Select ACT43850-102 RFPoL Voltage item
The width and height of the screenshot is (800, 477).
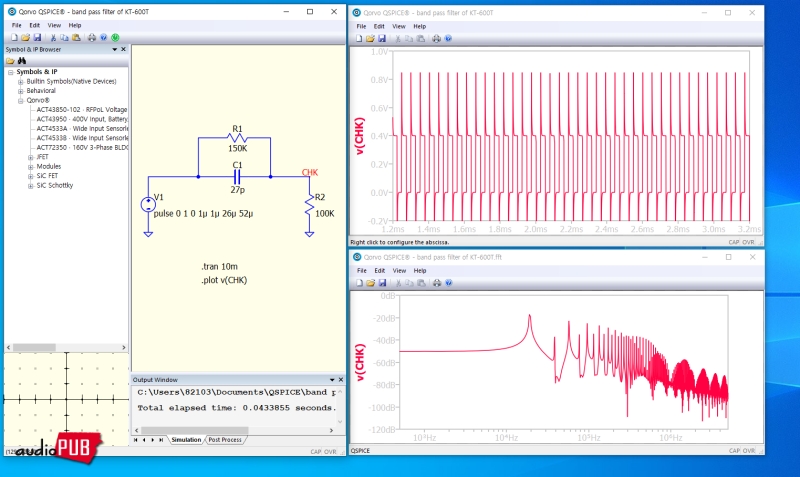point(82,110)
